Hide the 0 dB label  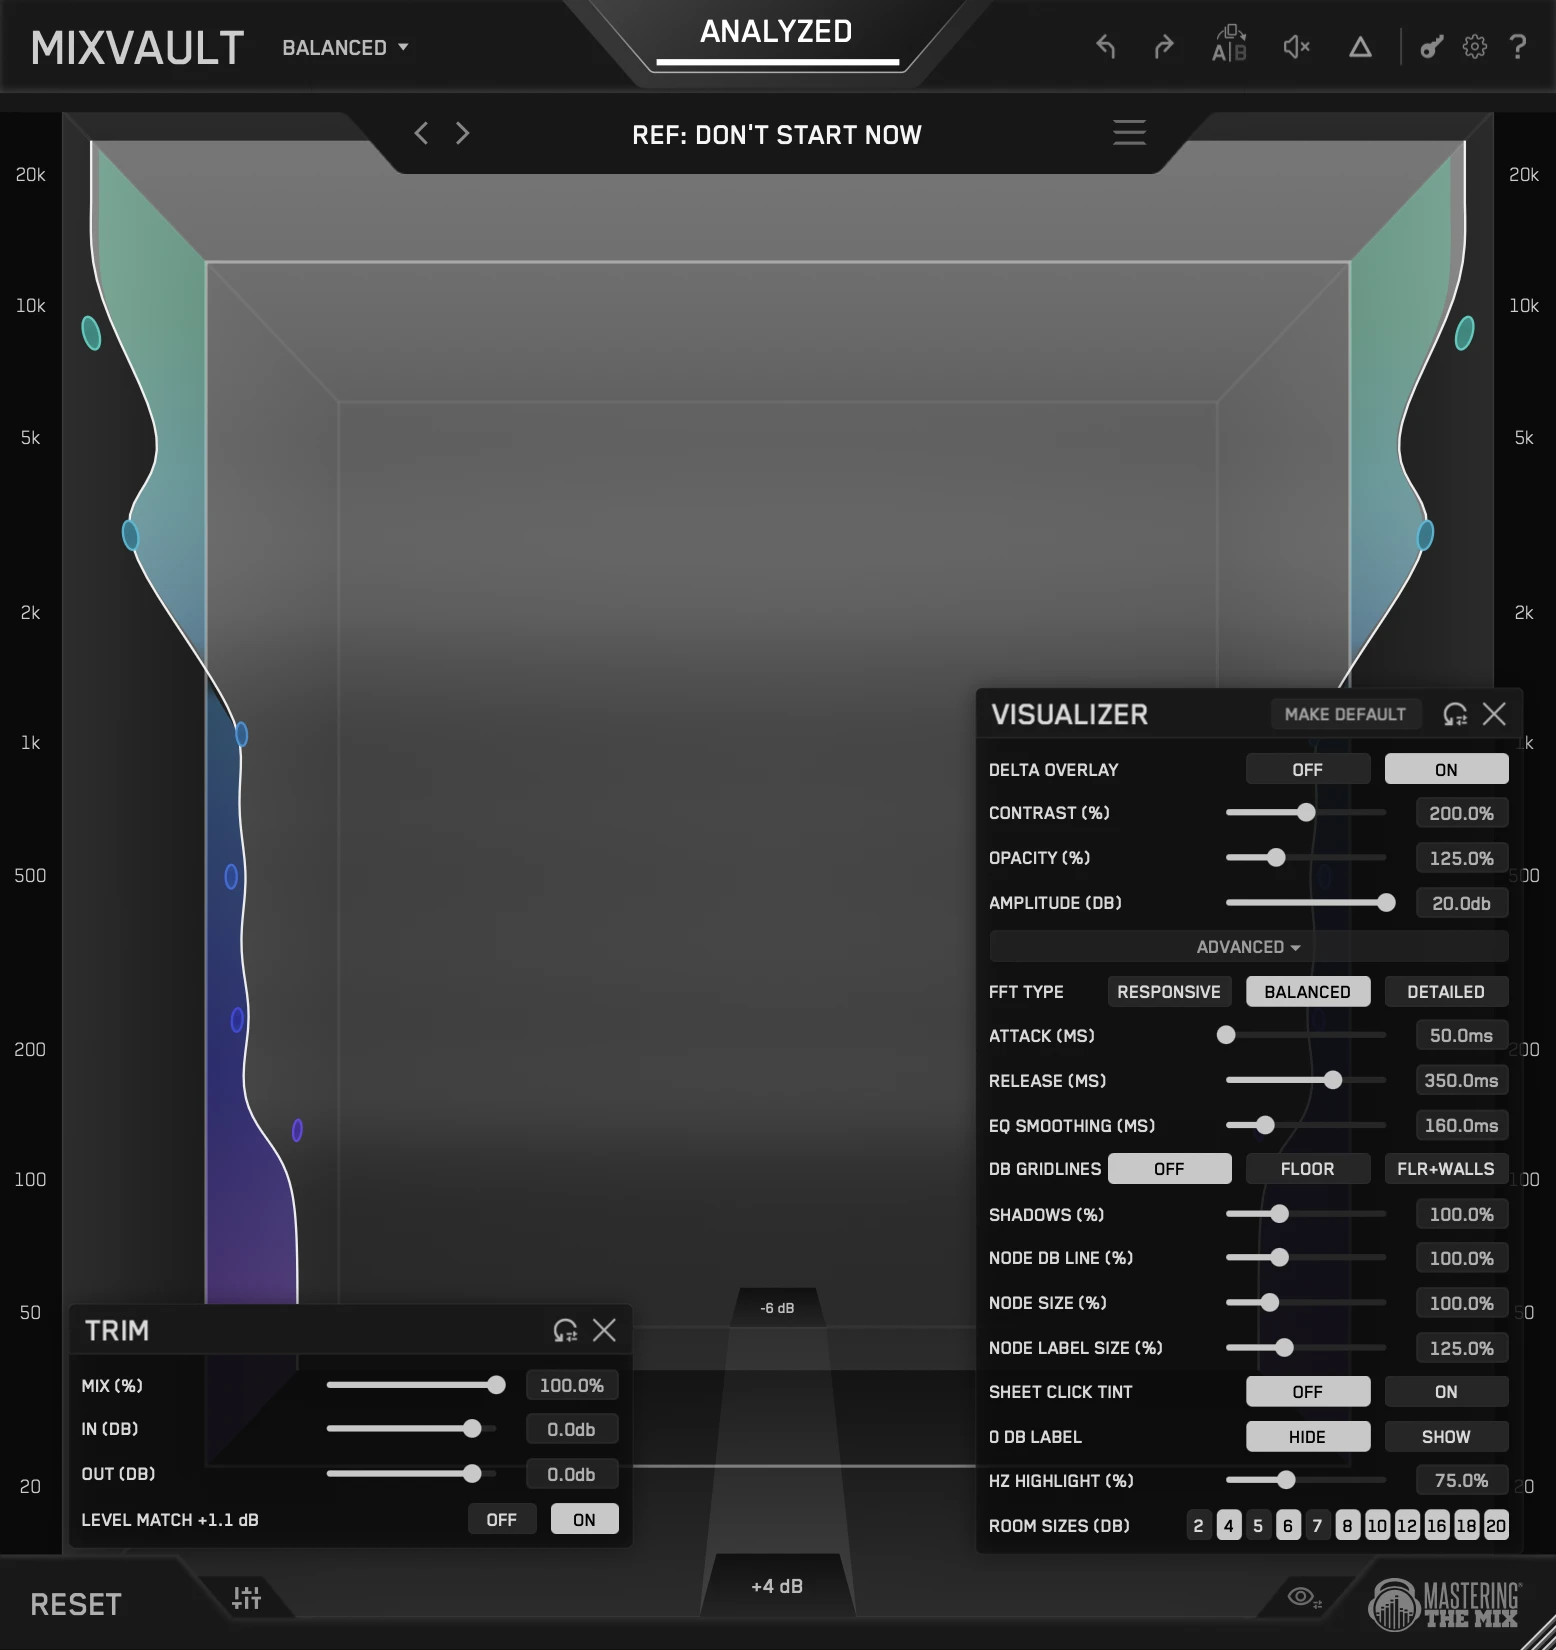(x=1307, y=1437)
